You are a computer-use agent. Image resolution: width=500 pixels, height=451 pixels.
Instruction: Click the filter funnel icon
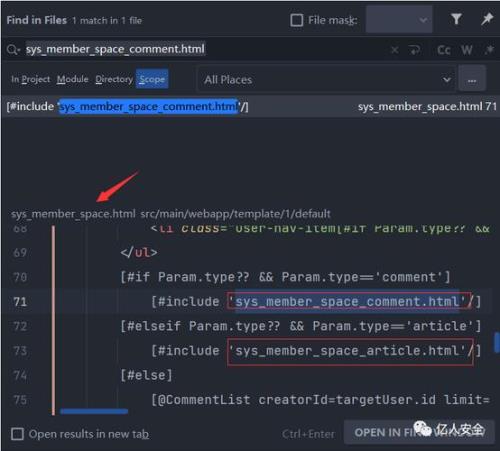[x=456, y=19]
